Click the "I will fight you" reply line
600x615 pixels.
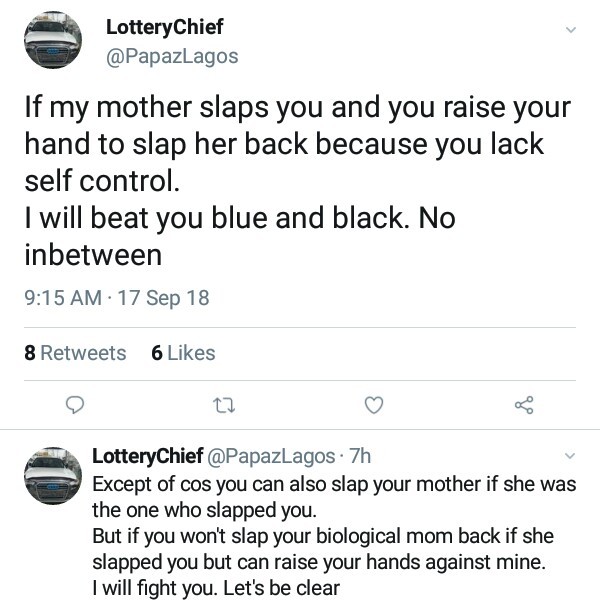tap(215, 588)
